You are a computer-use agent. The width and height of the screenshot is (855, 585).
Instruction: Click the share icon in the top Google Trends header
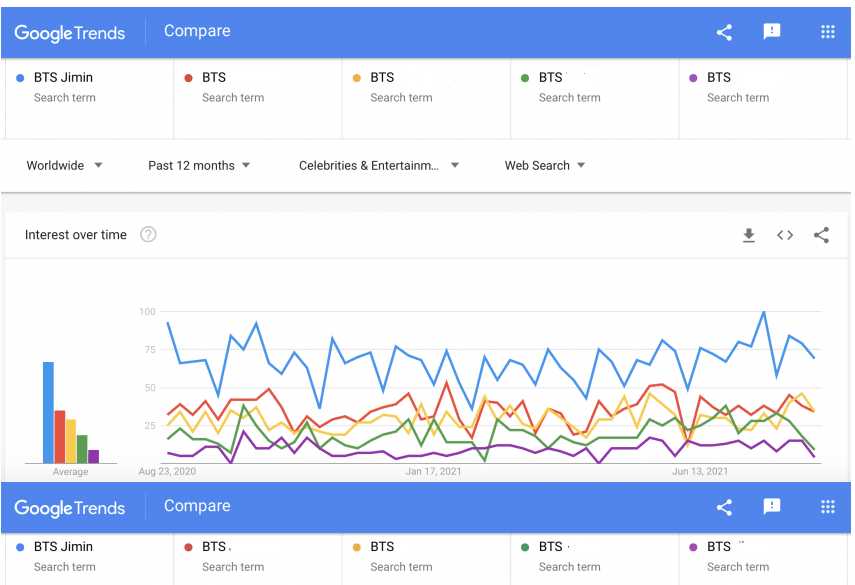(724, 32)
